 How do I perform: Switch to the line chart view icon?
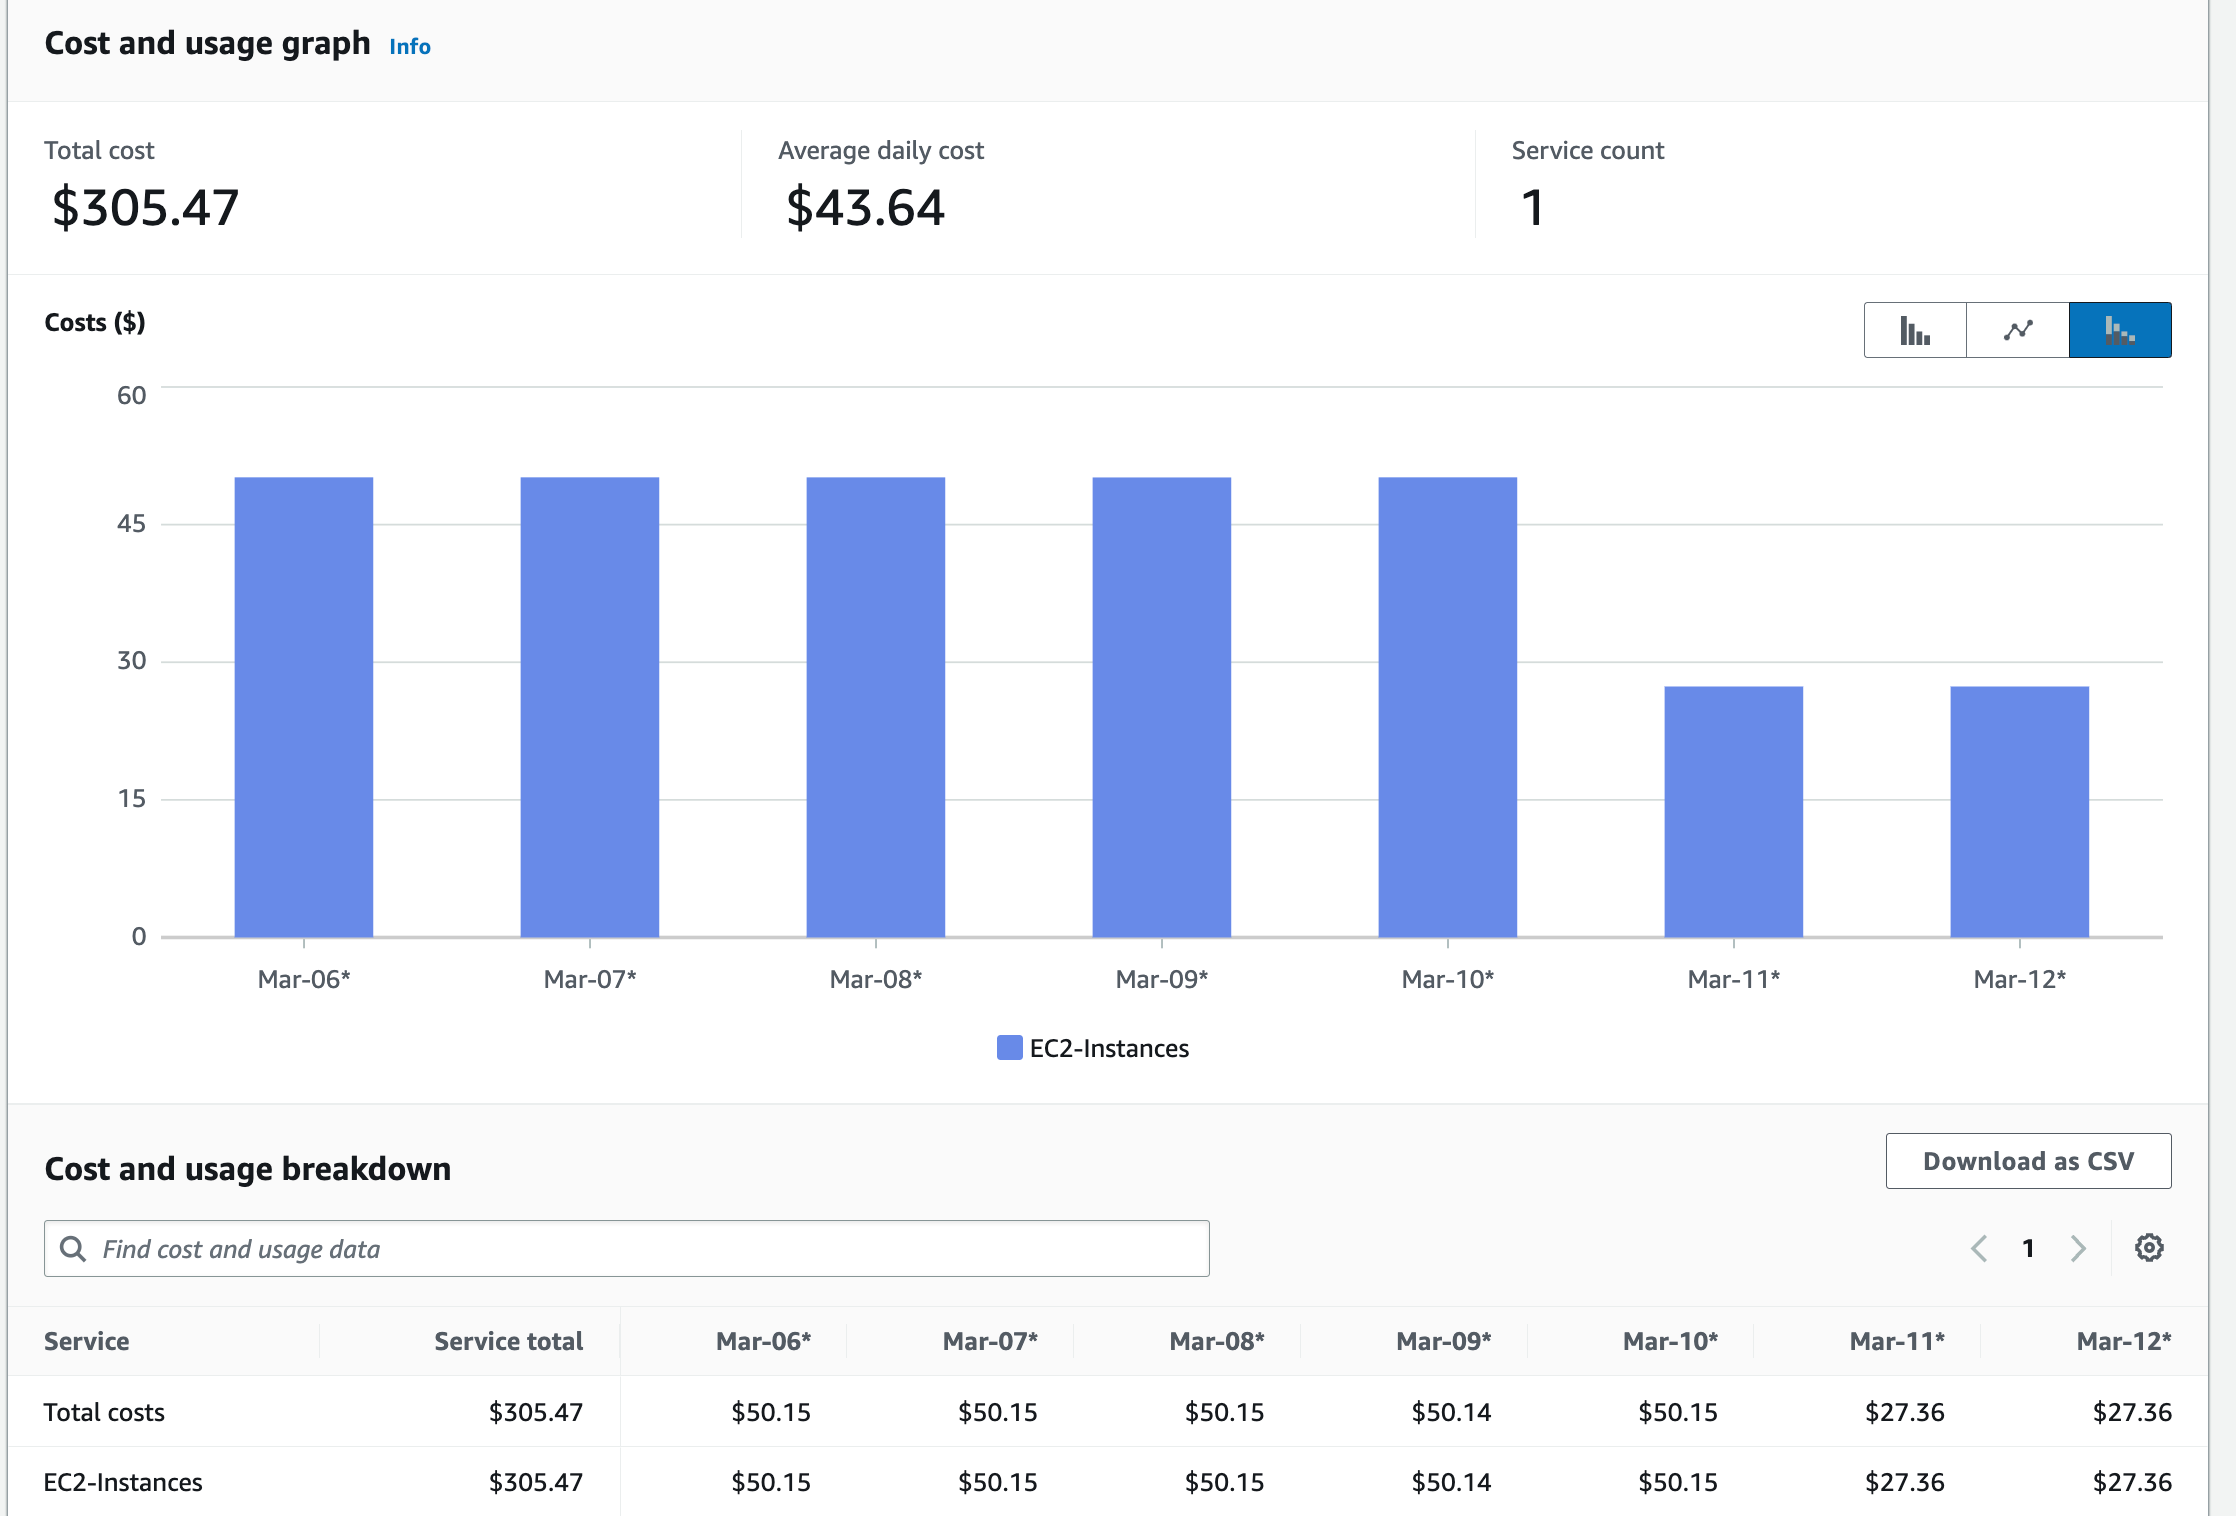[x=2016, y=329]
